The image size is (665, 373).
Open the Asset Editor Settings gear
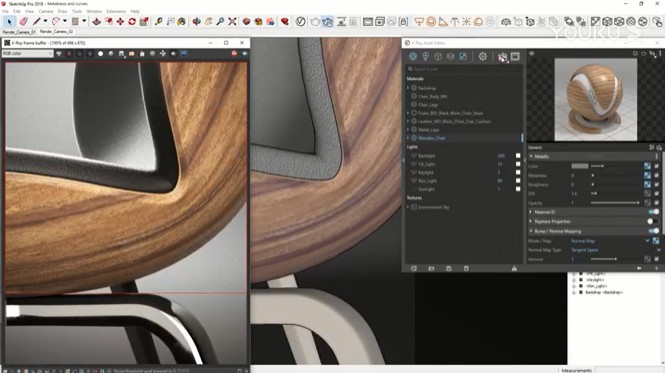pos(483,56)
